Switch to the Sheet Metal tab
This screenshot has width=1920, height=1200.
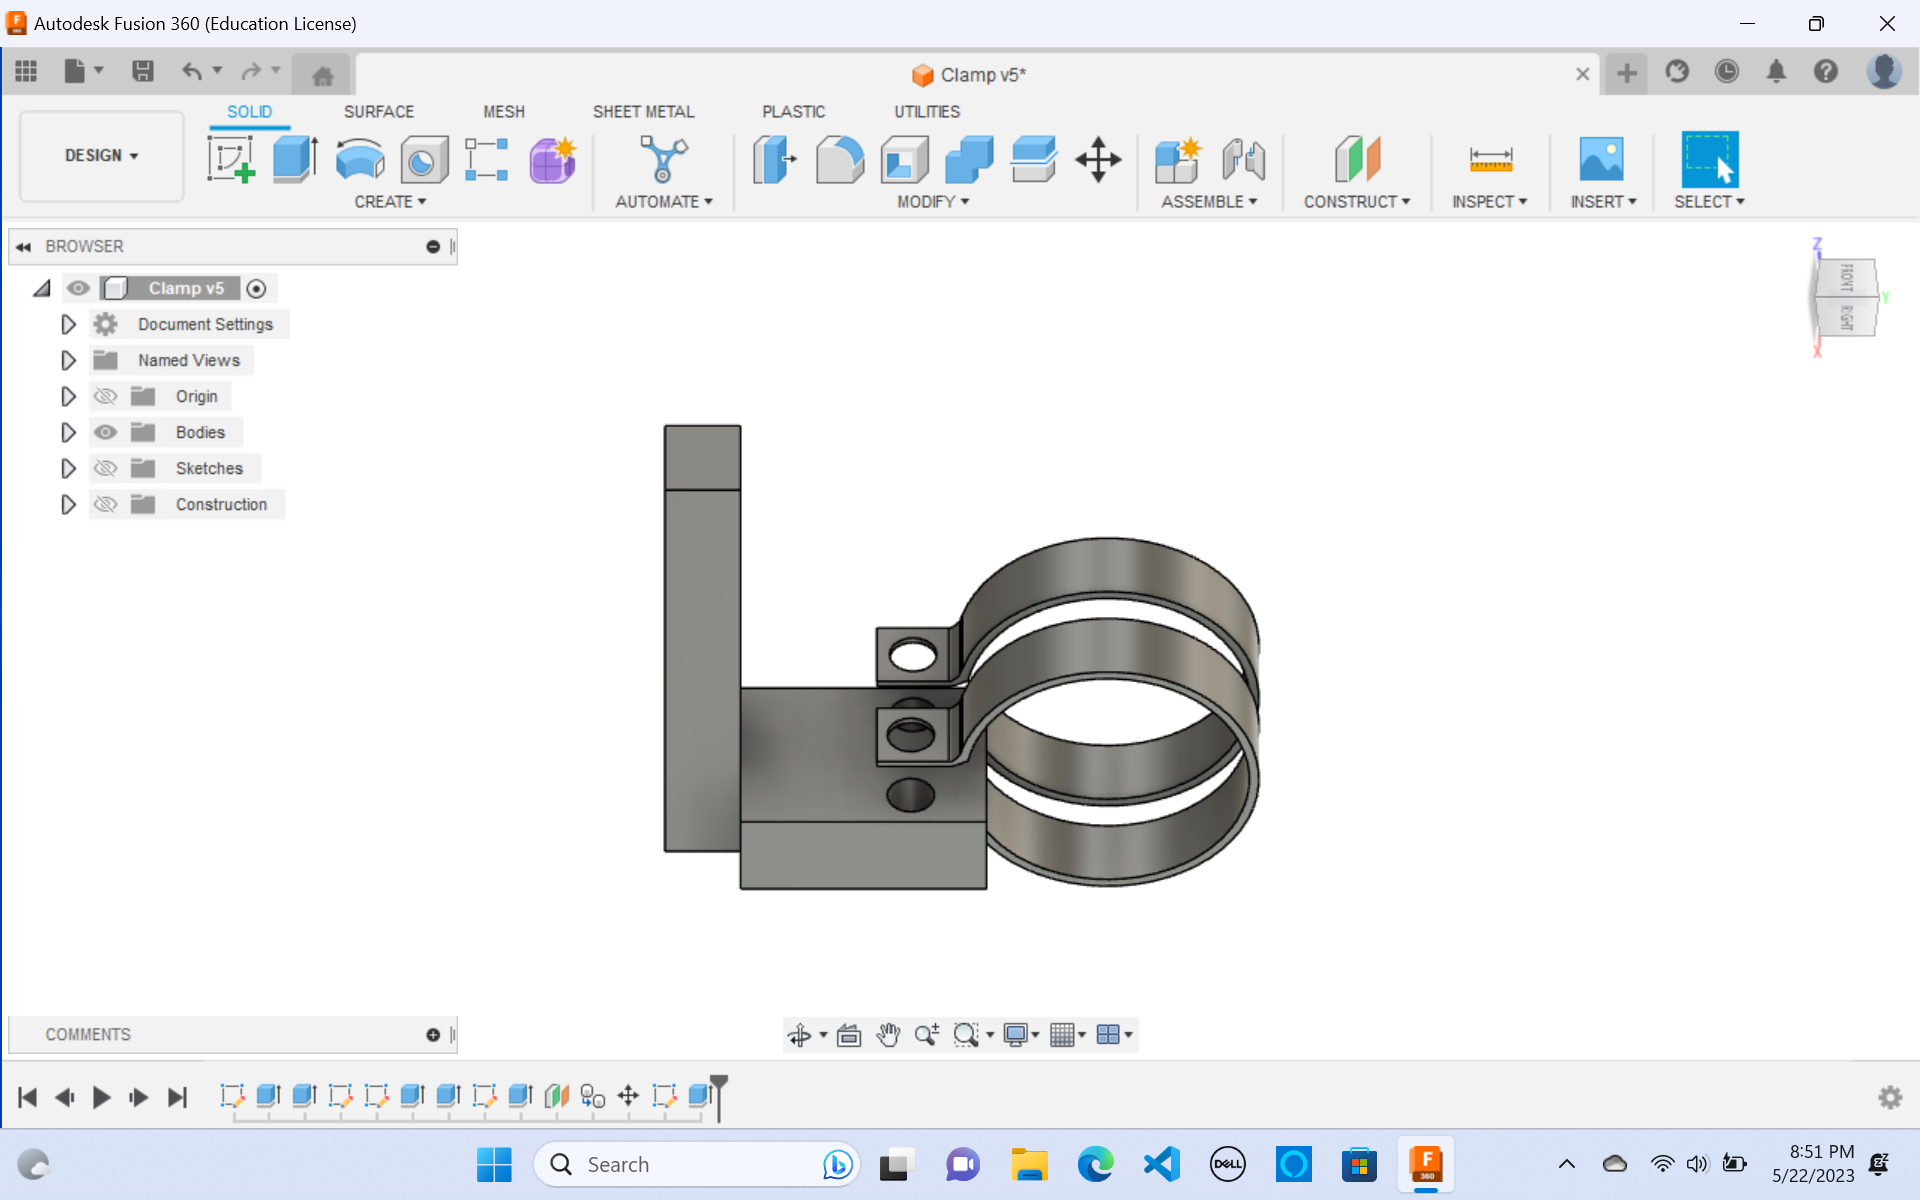pyautogui.click(x=643, y=111)
